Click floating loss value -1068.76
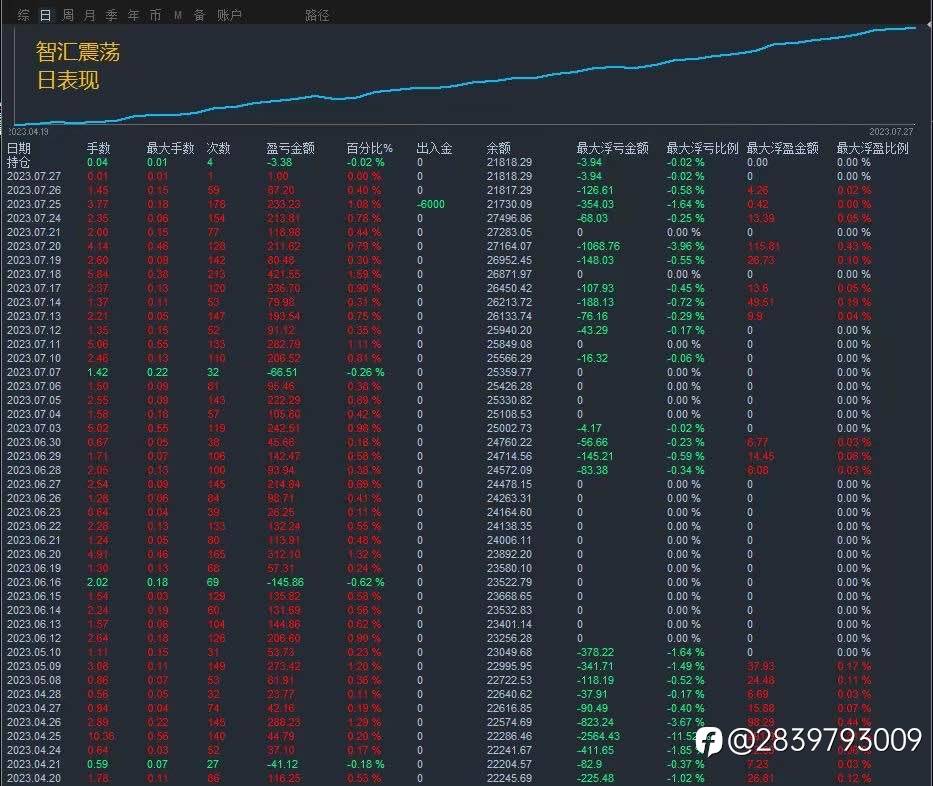 (x=599, y=246)
